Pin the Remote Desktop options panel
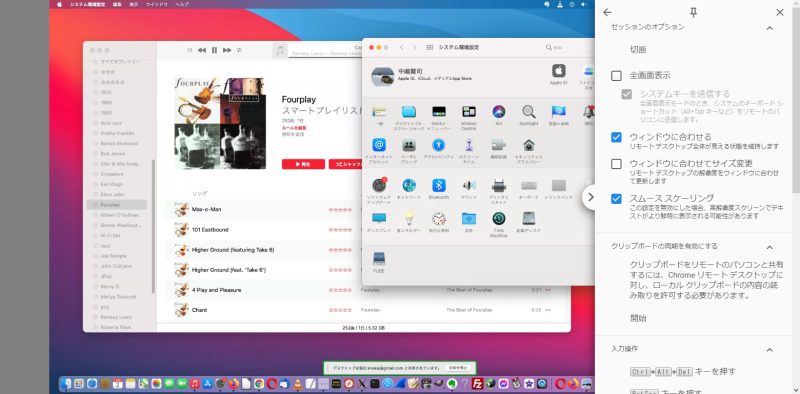 point(693,13)
